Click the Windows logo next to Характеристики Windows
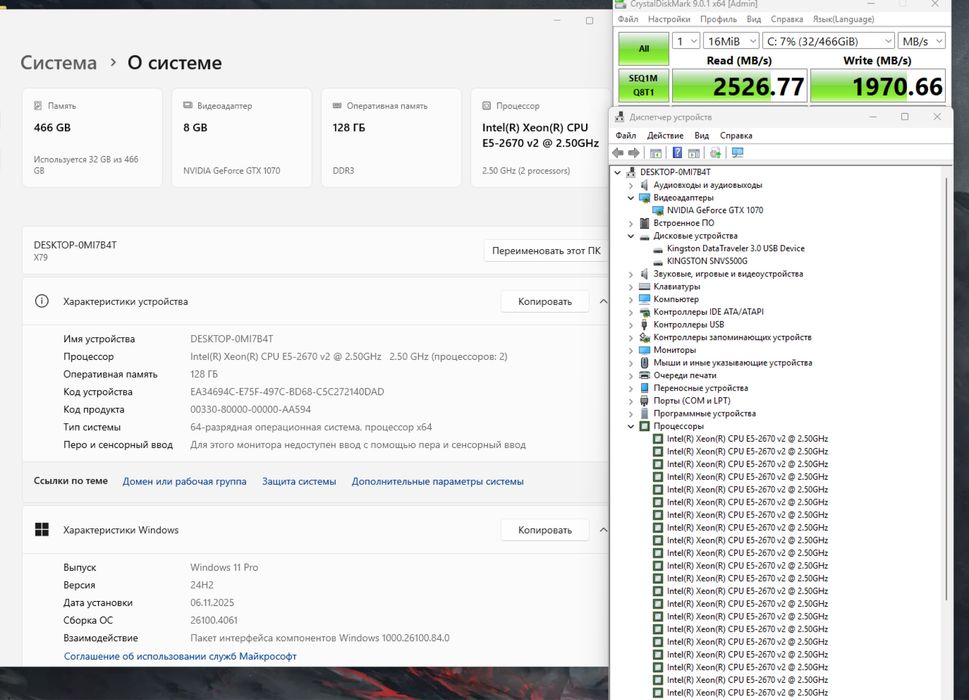This screenshot has width=969, height=700. [x=41, y=529]
